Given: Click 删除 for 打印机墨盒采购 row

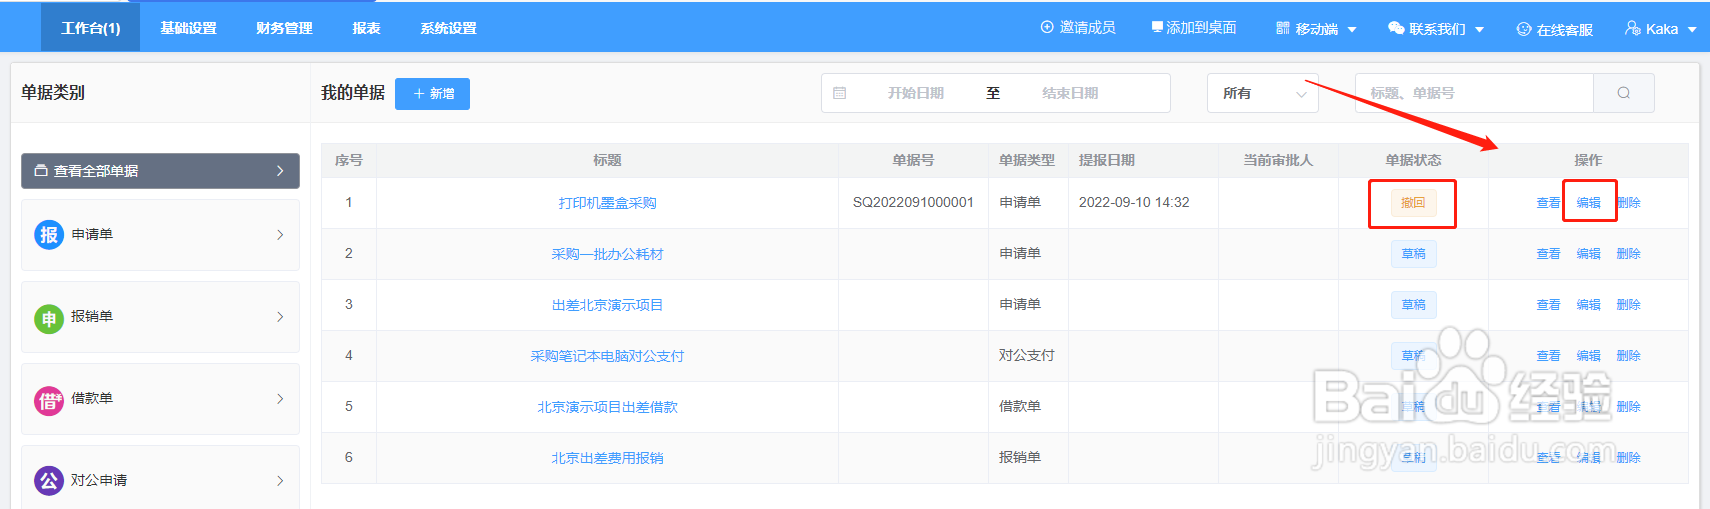Looking at the screenshot, I should (1628, 203).
